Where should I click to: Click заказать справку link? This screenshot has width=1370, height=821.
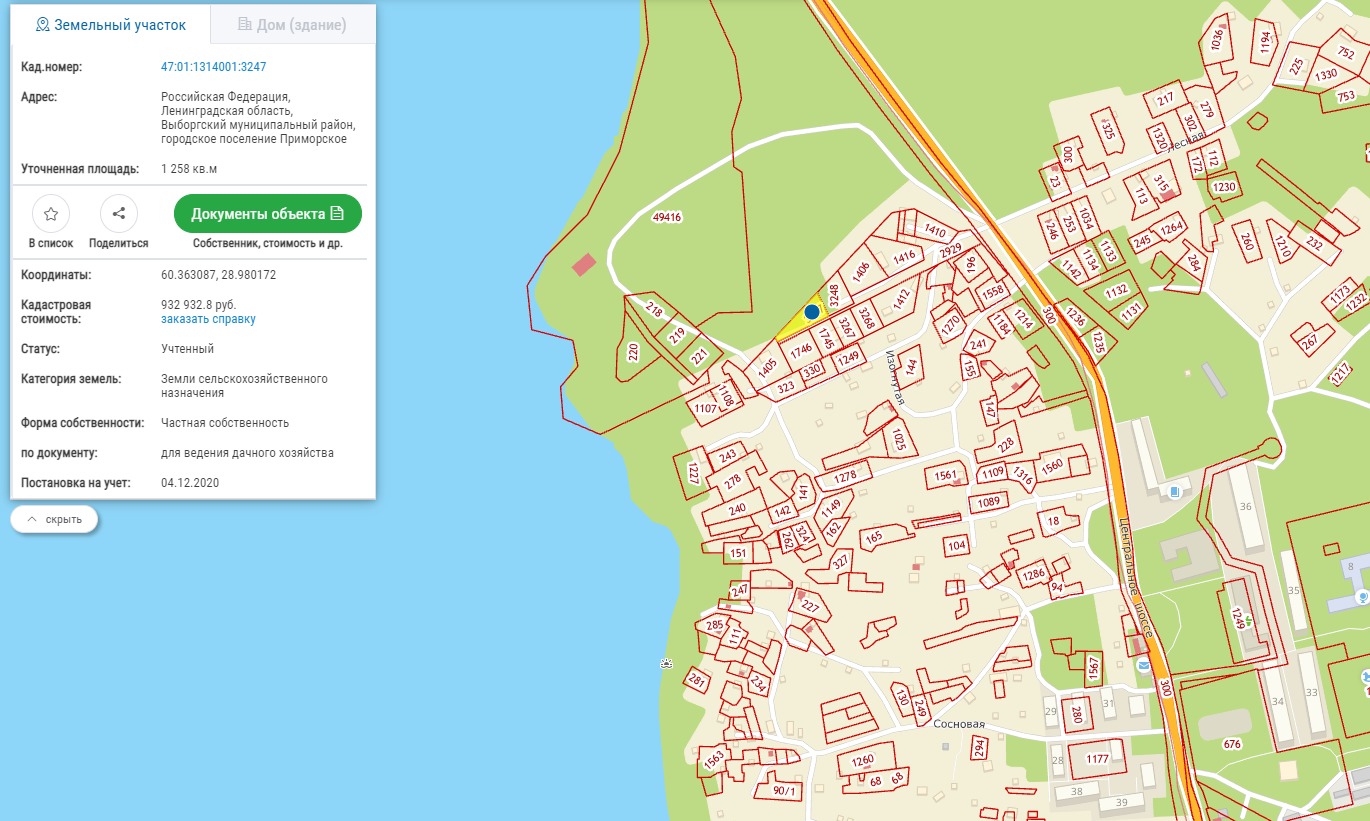pyautogui.click(x=208, y=319)
